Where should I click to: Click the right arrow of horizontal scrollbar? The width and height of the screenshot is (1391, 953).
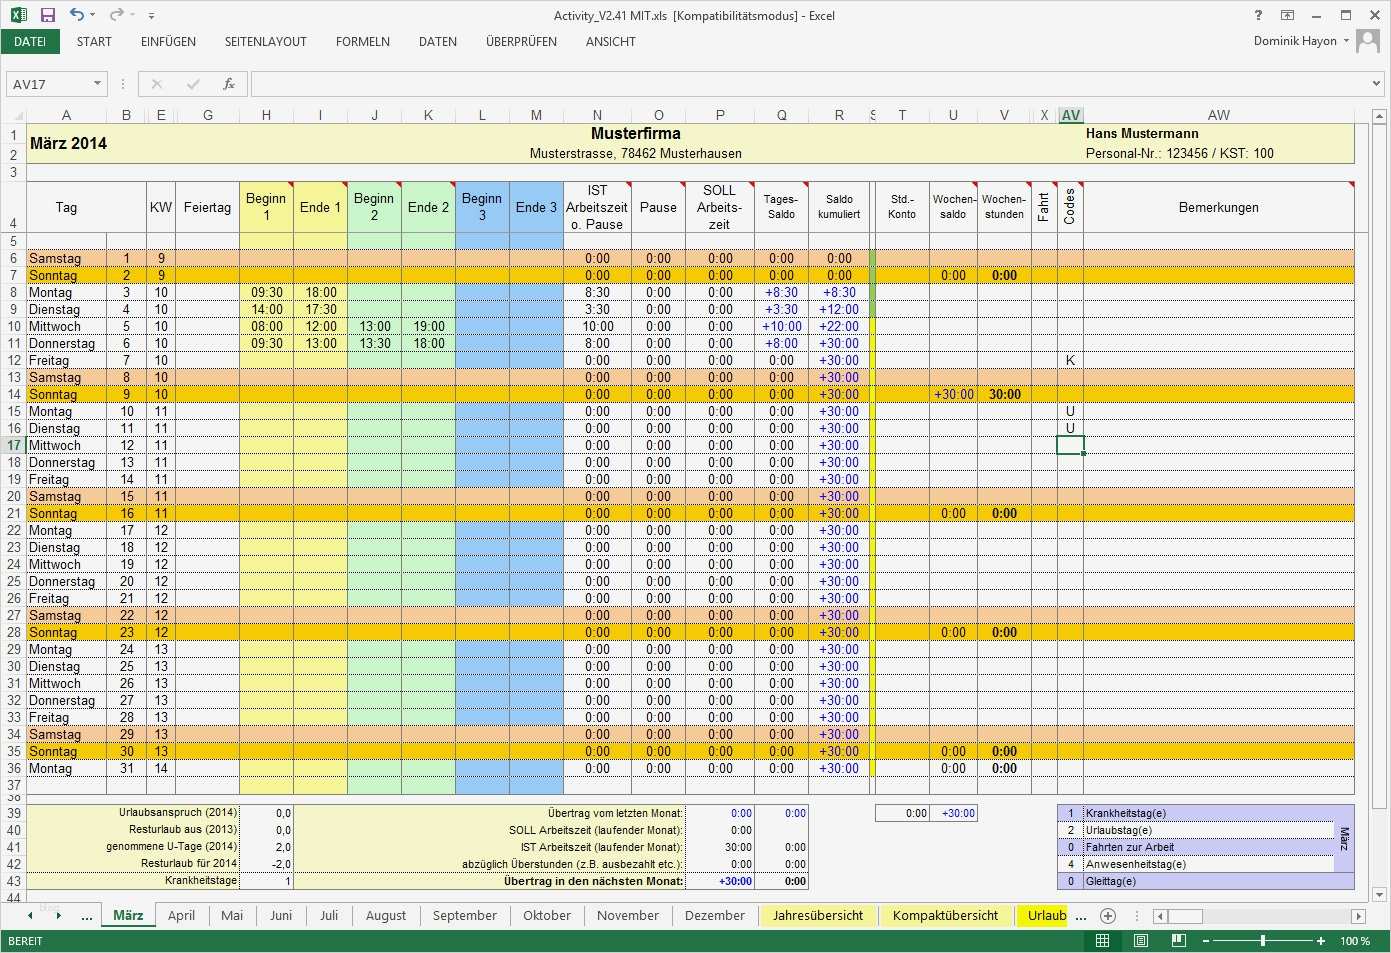pos(1359,915)
